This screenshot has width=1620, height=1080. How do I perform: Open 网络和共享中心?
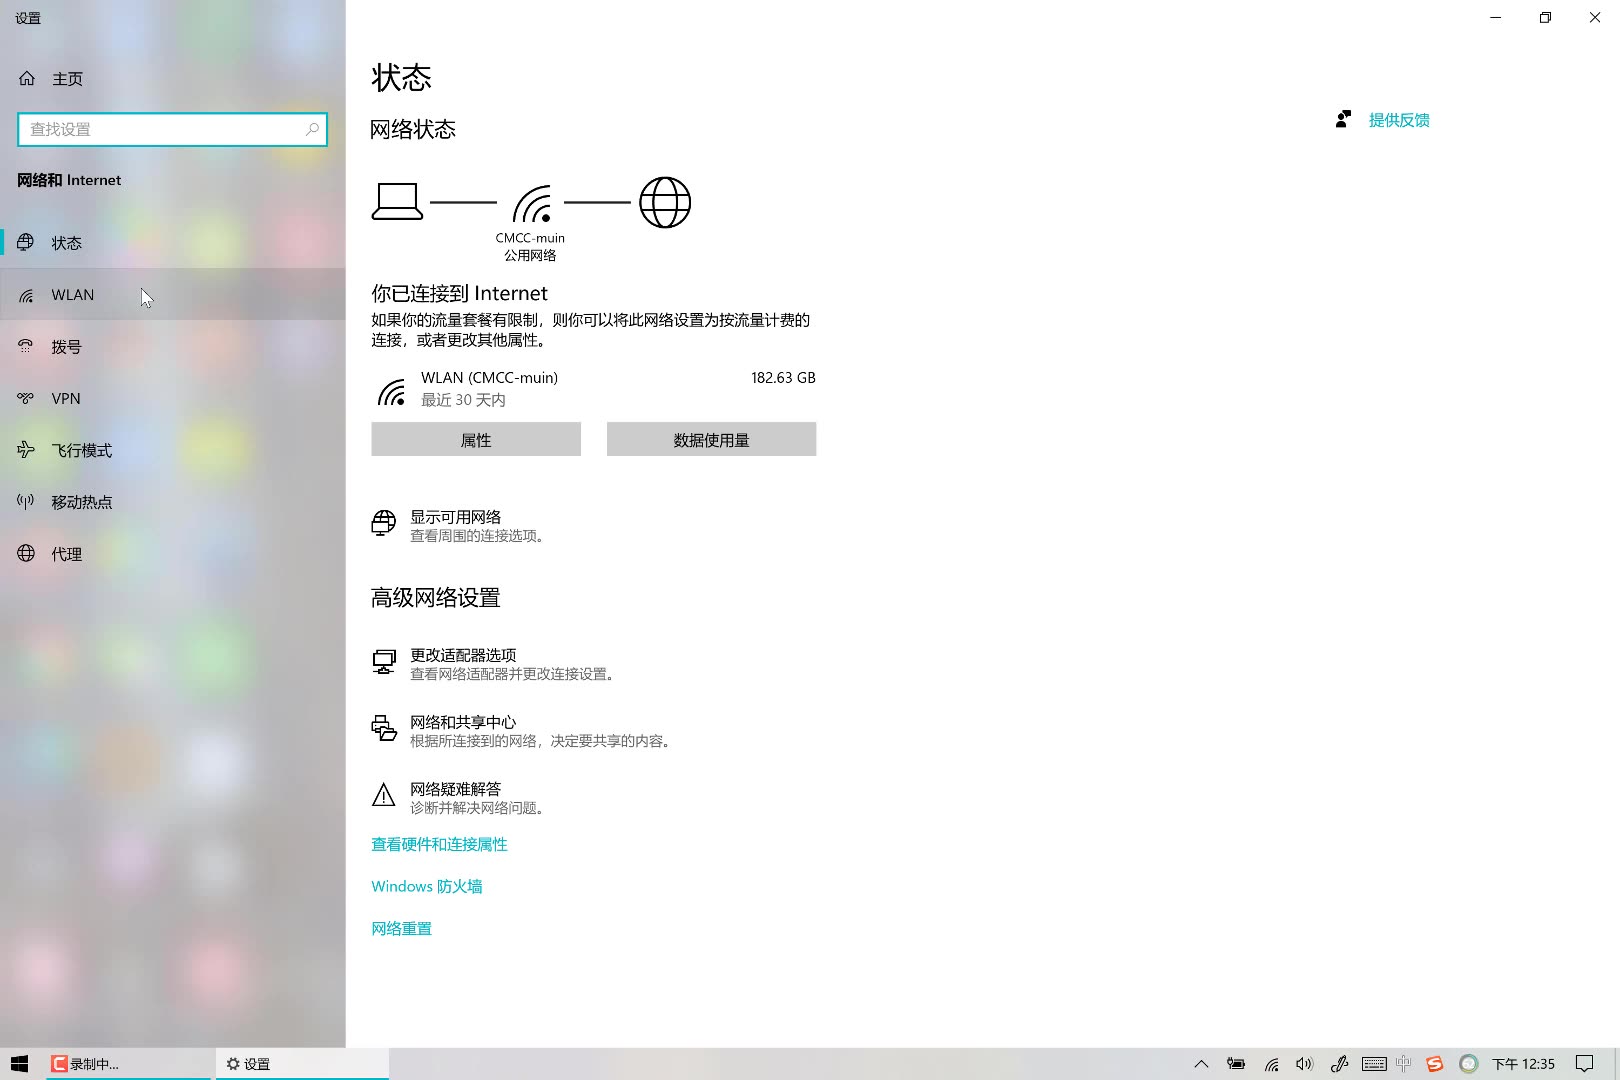point(522,730)
